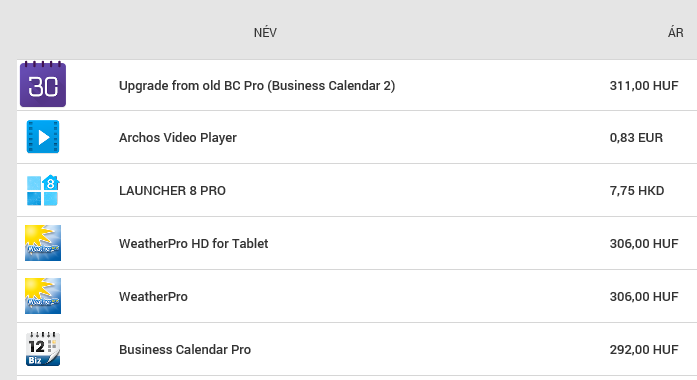
Task: Click the 311,00 HUF price
Action: pos(644,85)
